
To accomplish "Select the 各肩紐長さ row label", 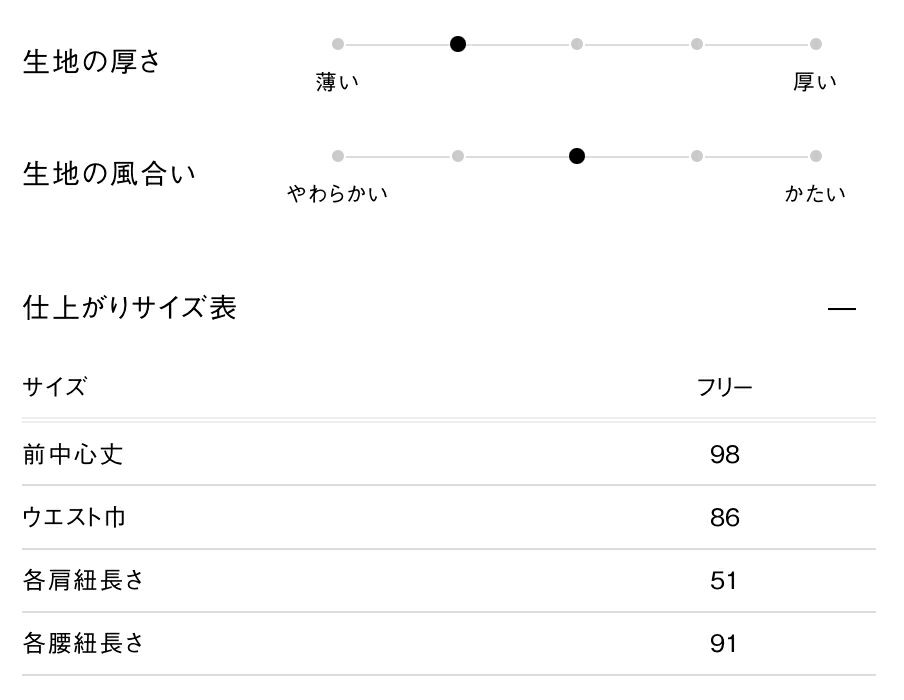I will [83, 581].
